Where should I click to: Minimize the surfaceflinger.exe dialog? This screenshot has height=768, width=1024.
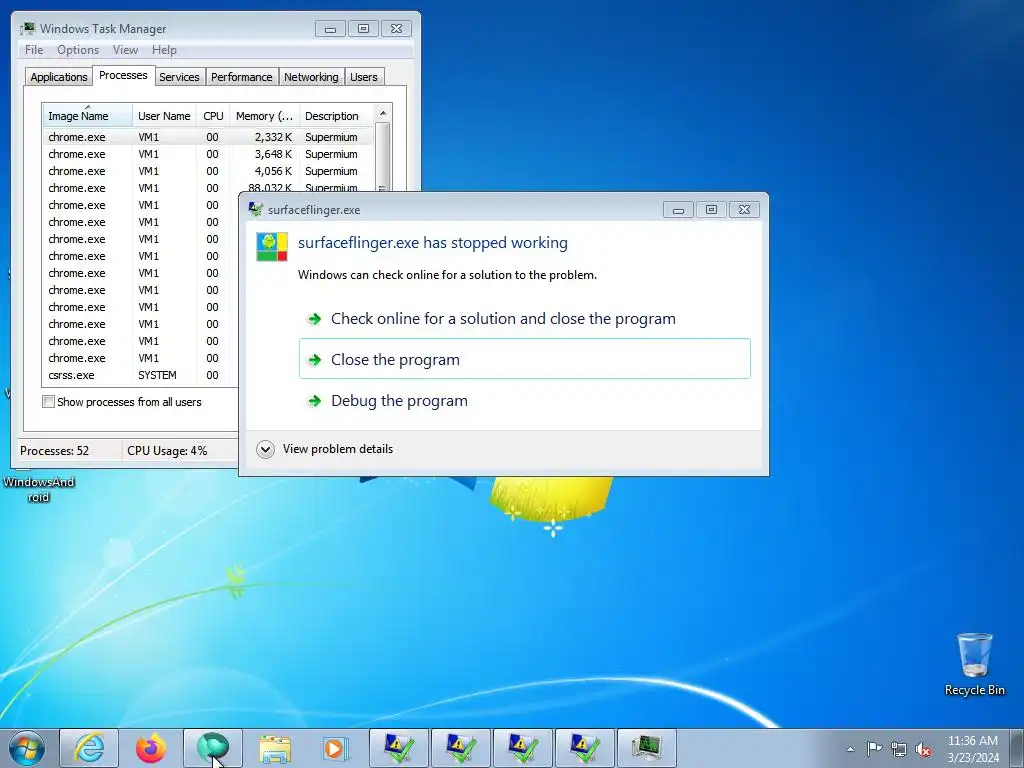coord(678,210)
